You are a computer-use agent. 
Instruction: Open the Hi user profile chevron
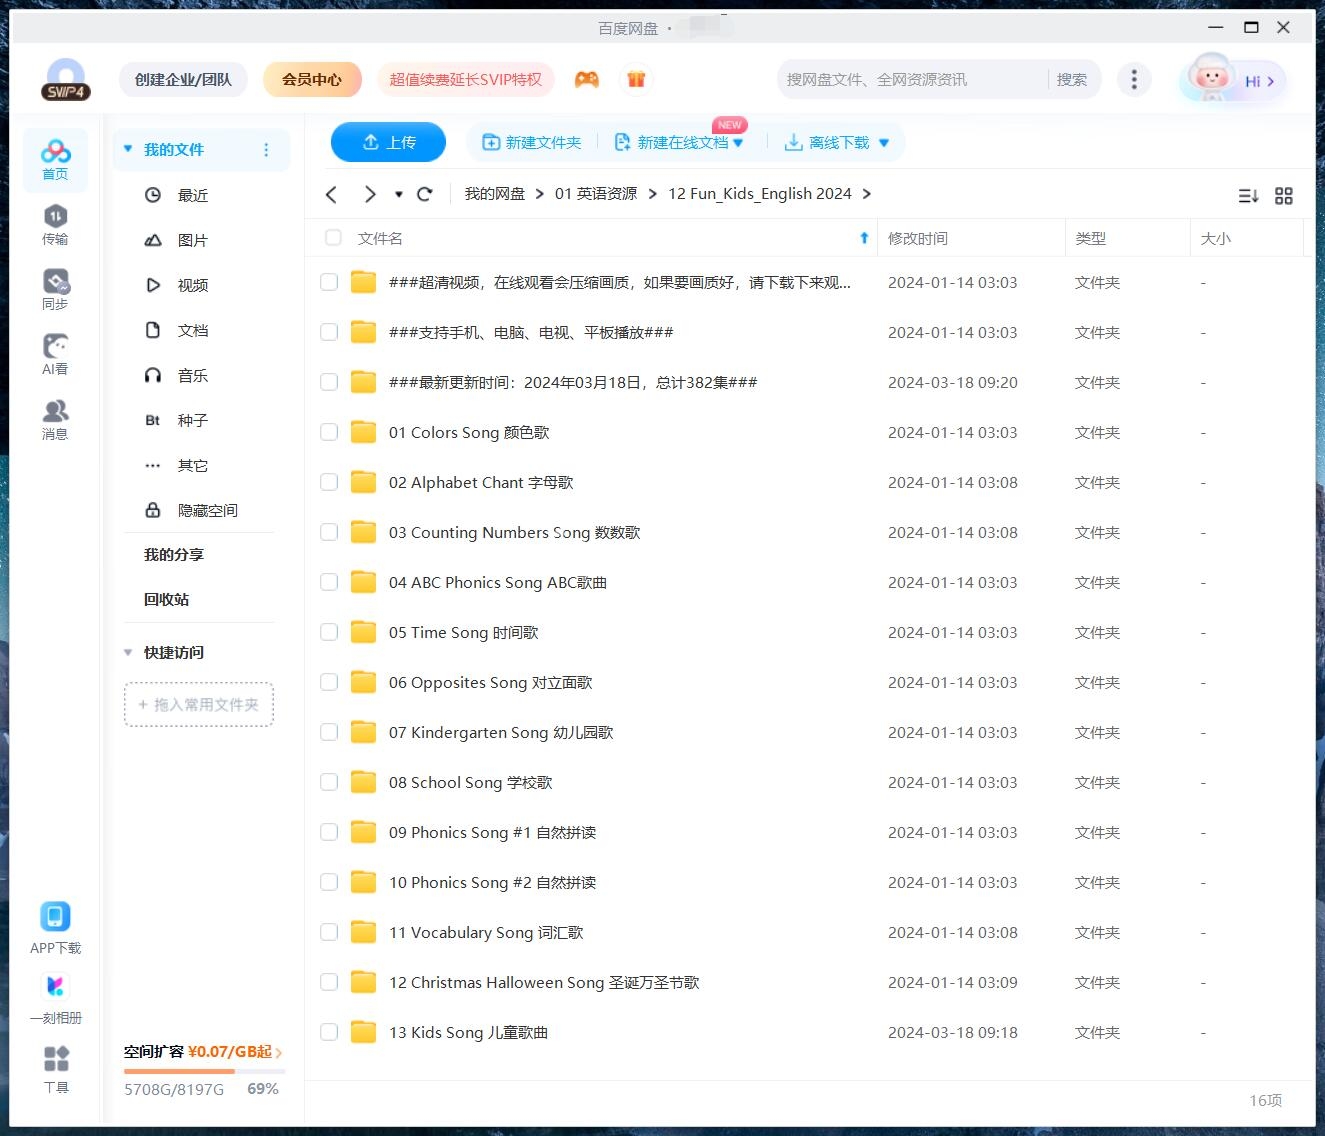1271,81
